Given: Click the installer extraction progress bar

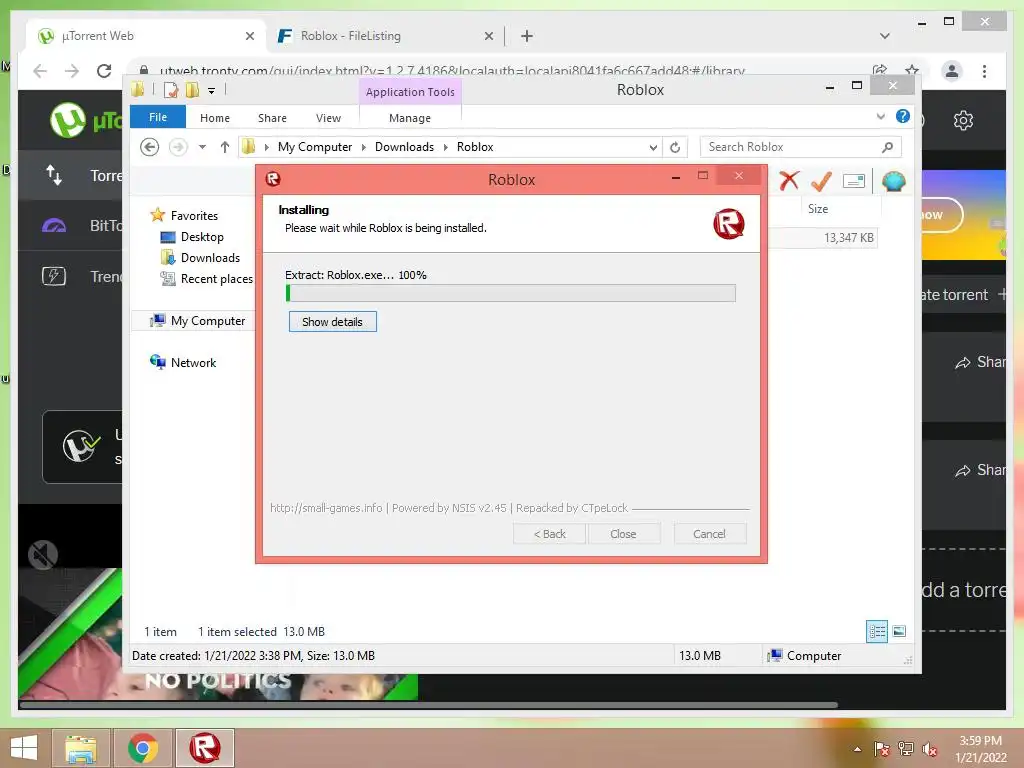Looking at the screenshot, I should click(510, 293).
